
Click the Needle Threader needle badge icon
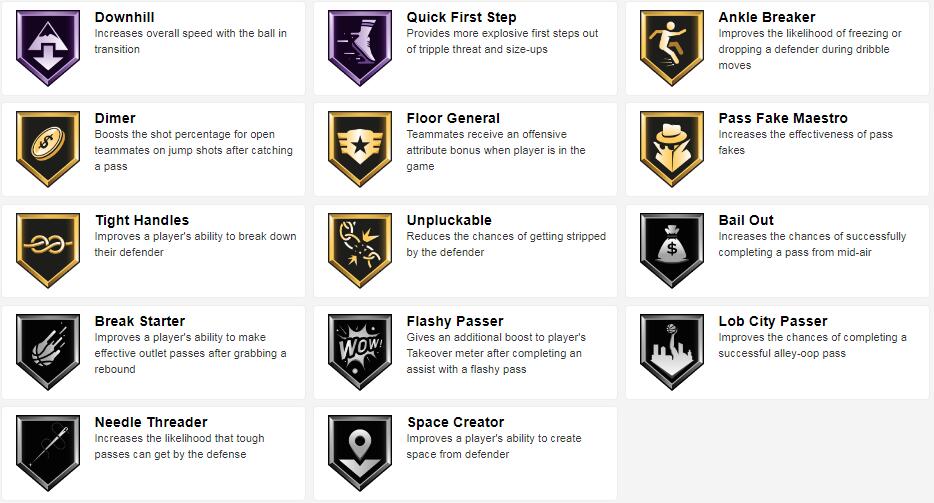point(48,453)
